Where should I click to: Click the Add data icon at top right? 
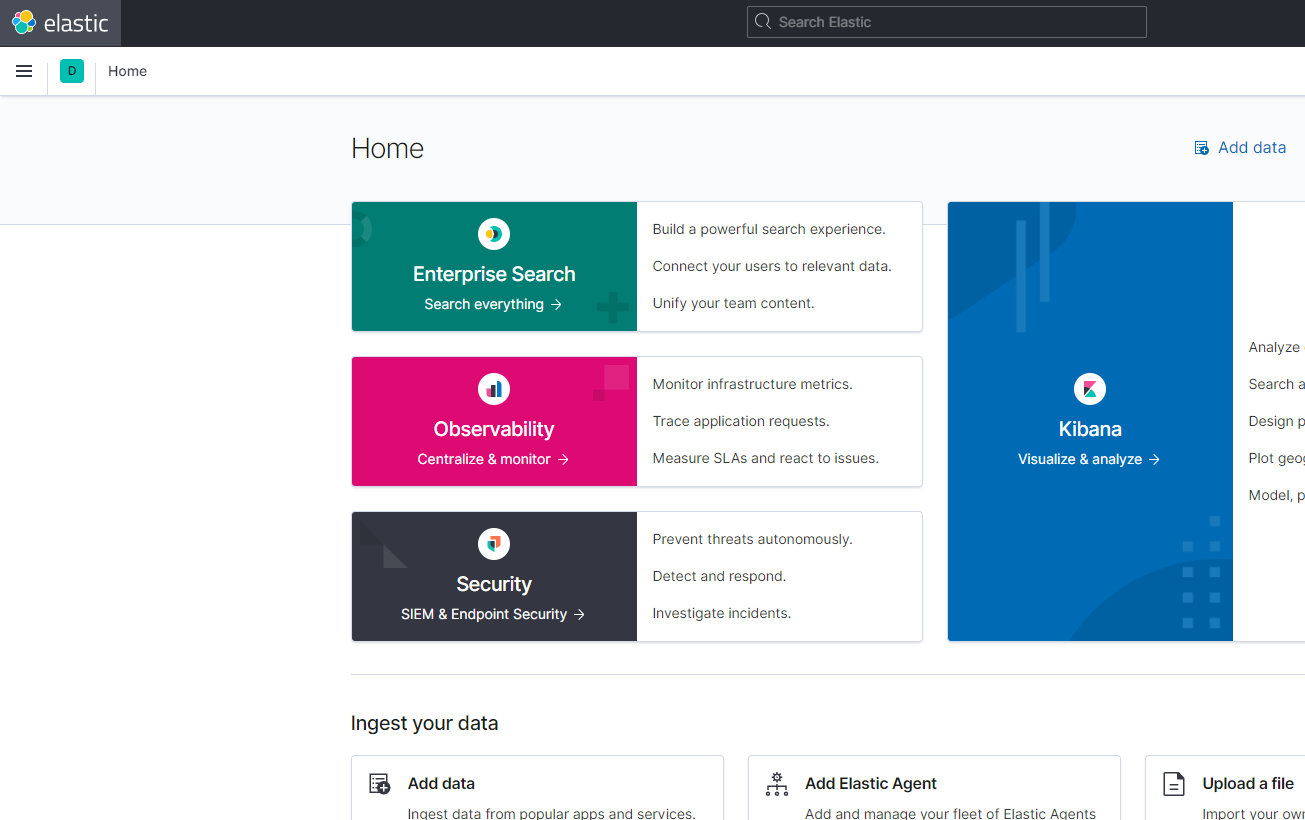click(1202, 148)
